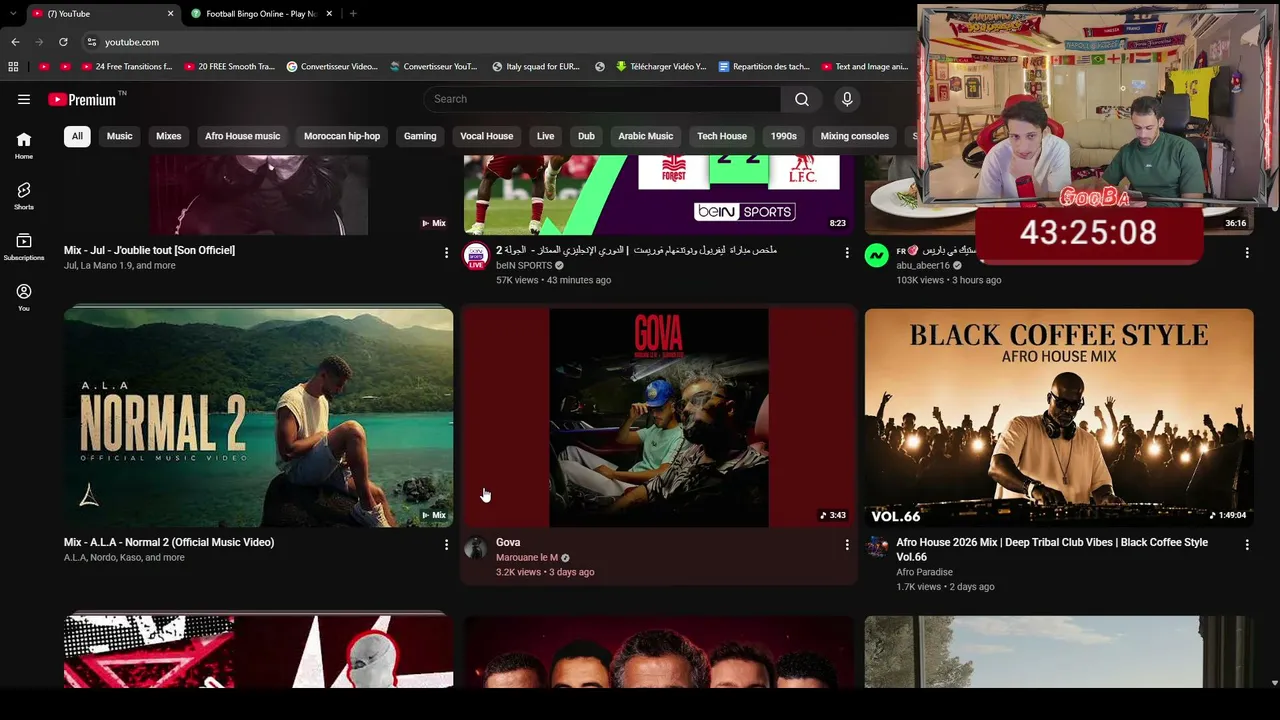Visit the Afro Paradise channel name
Screen dimensions: 1280x720
(x=925, y=573)
